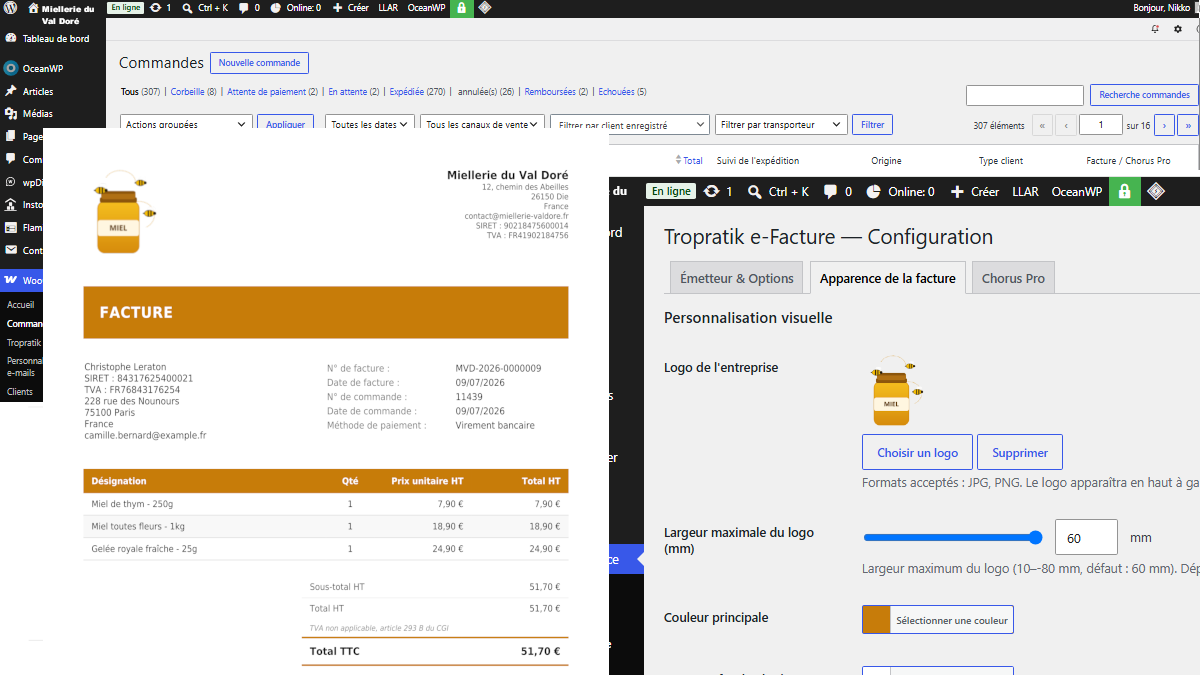Open Articles via its pin icon
Image resolution: width=1200 pixels, height=675 pixels.
coord(11,91)
